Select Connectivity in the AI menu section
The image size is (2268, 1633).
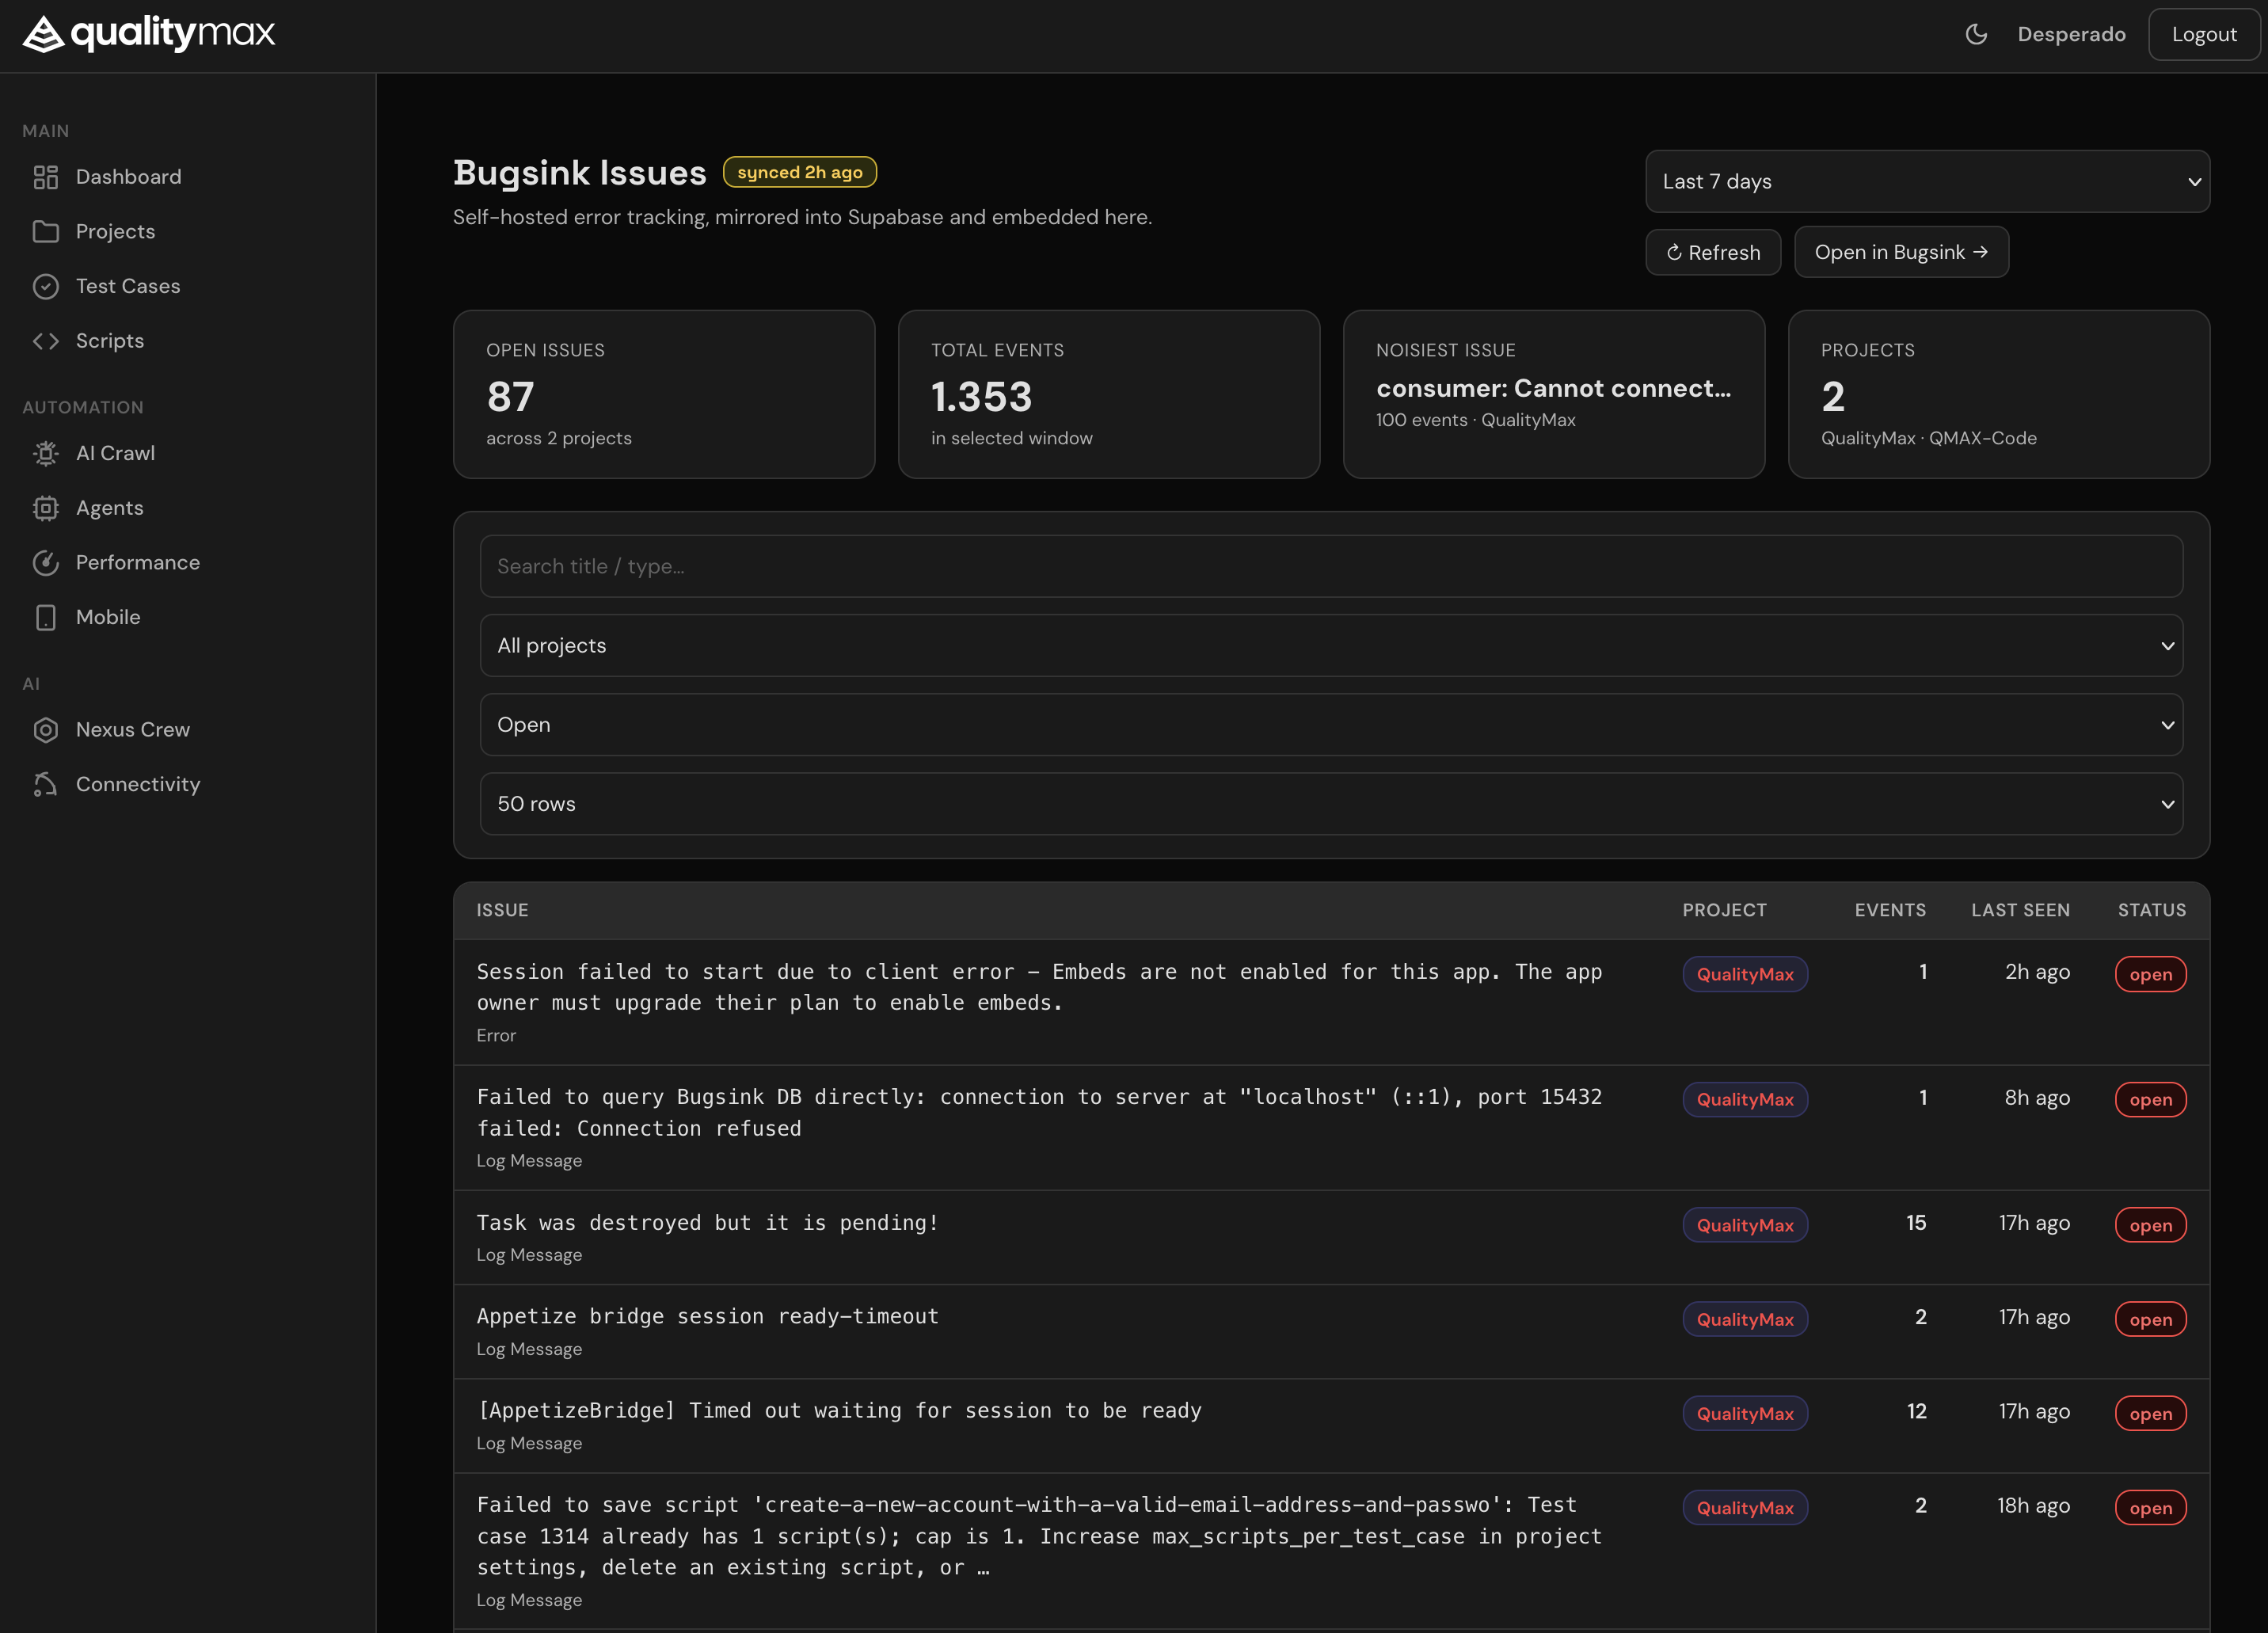138,783
